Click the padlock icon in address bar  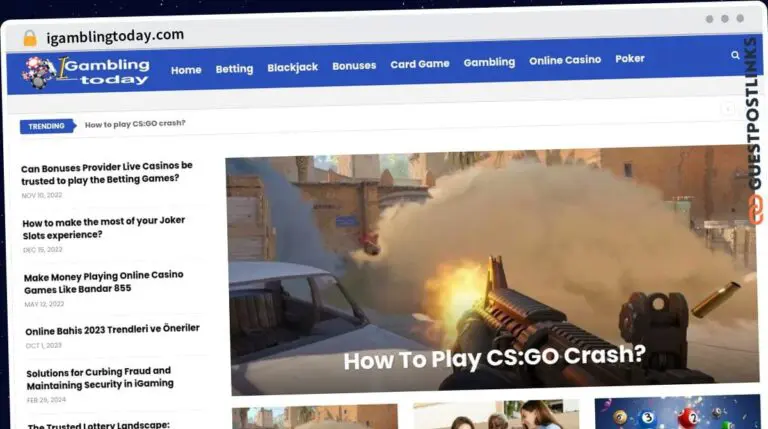(29, 38)
